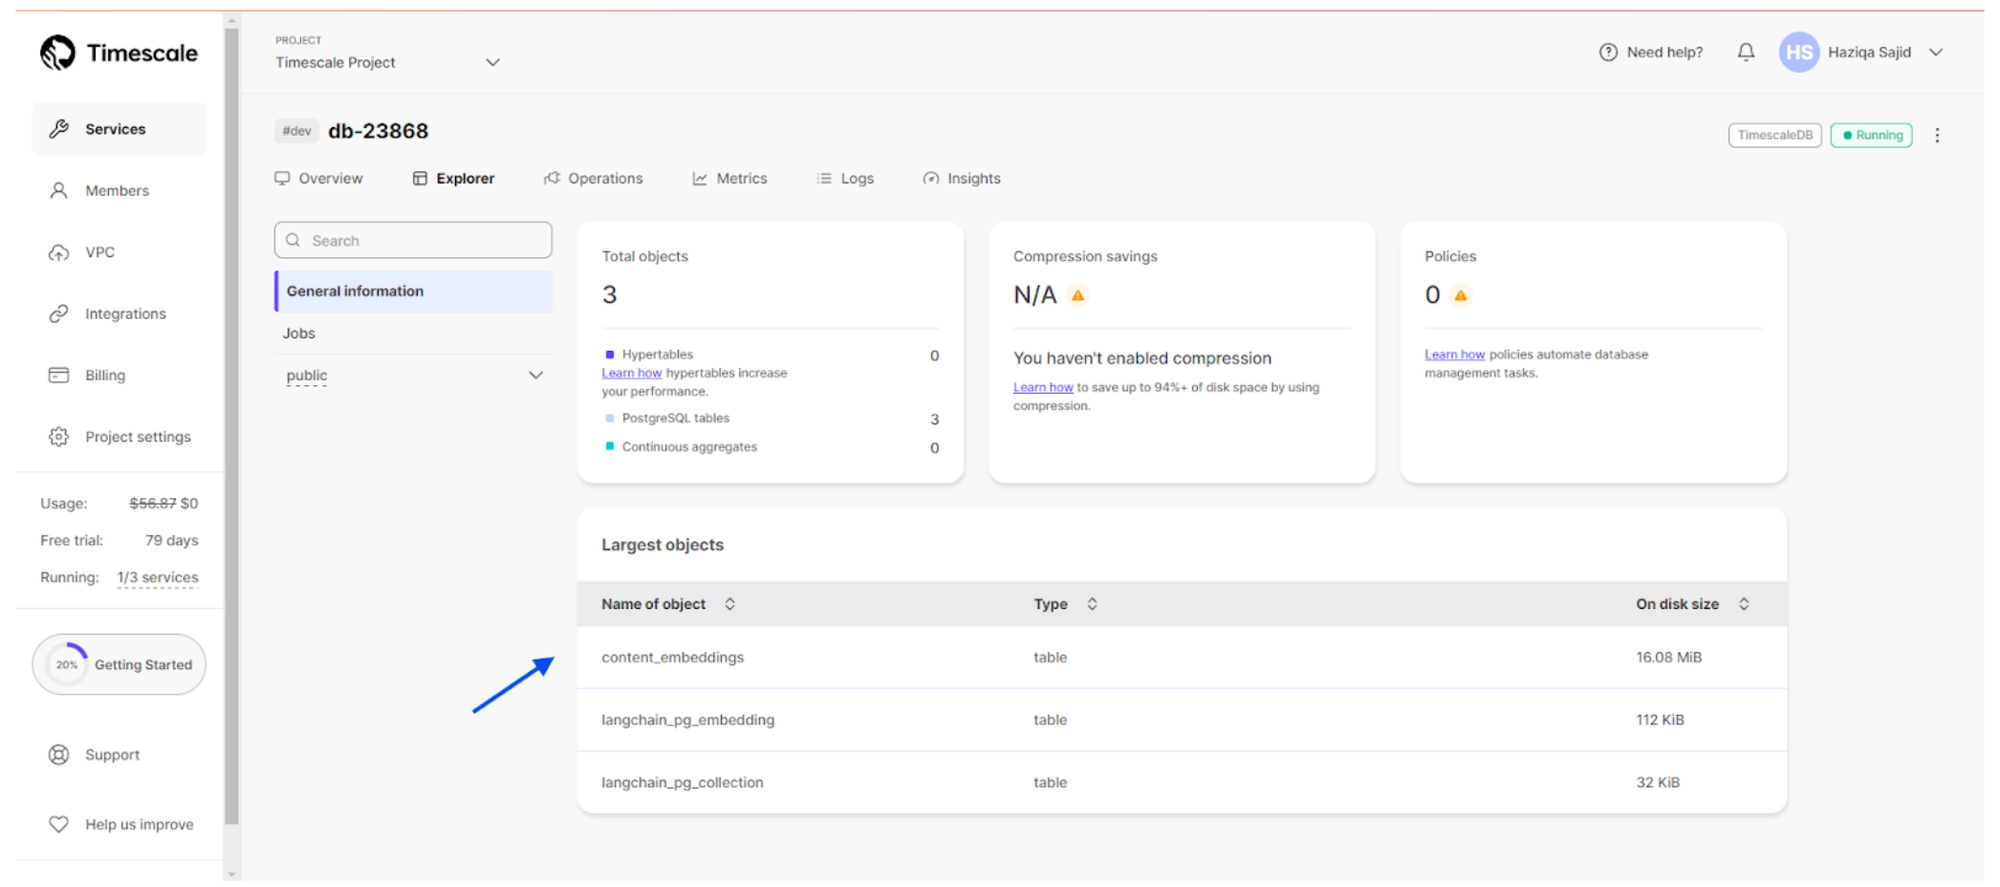Open the three-dot service options menu
Viewport: 2000px width, 887px height.
coord(1937,135)
